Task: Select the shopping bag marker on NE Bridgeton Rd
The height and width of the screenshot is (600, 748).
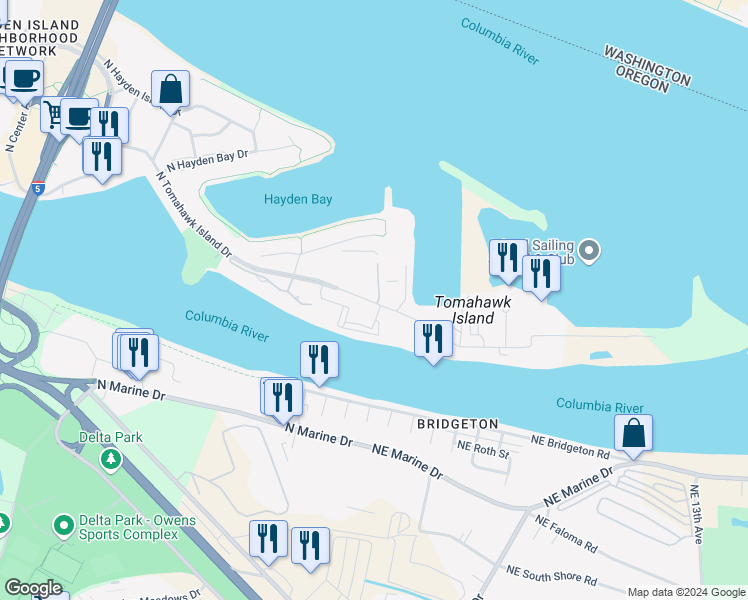Action: (633, 436)
